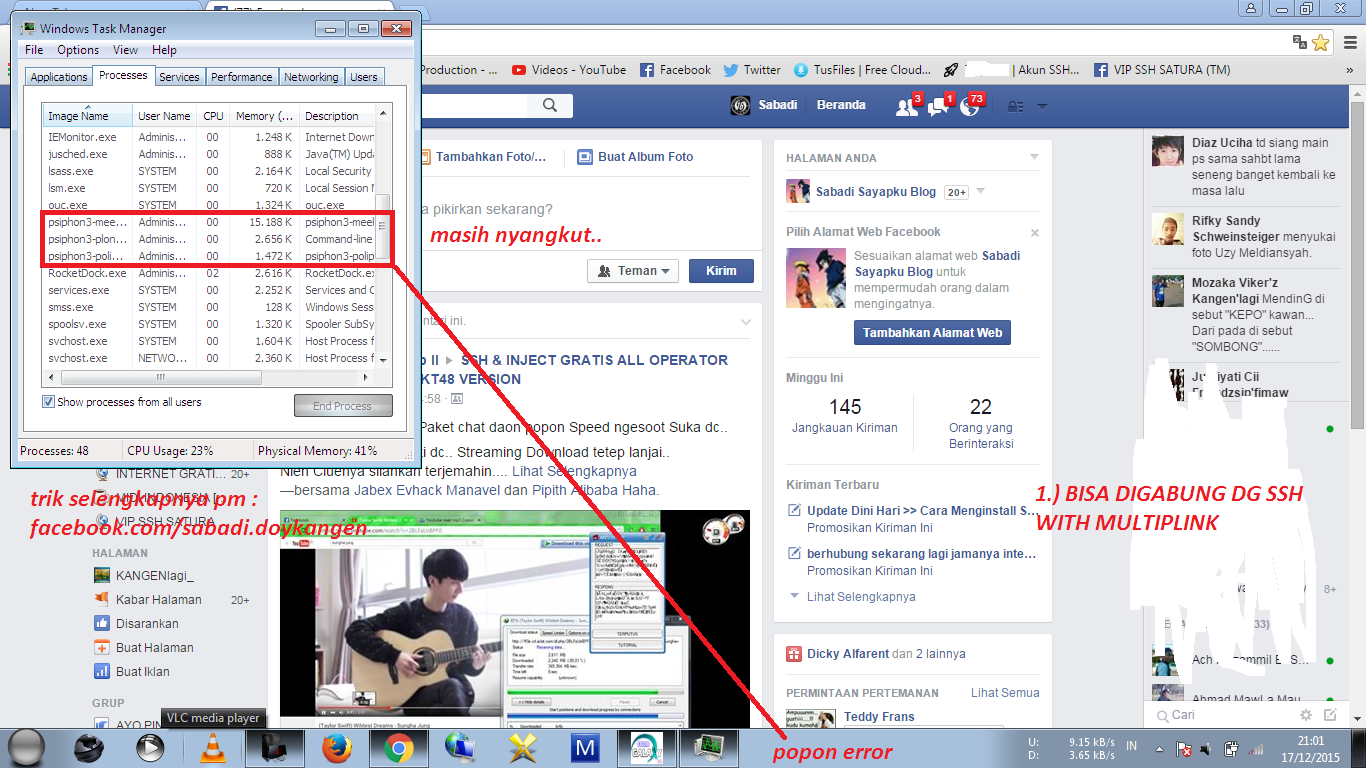Open the yellow X tool taskbar icon
This screenshot has height=768, width=1366.
(x=523, y=748)
